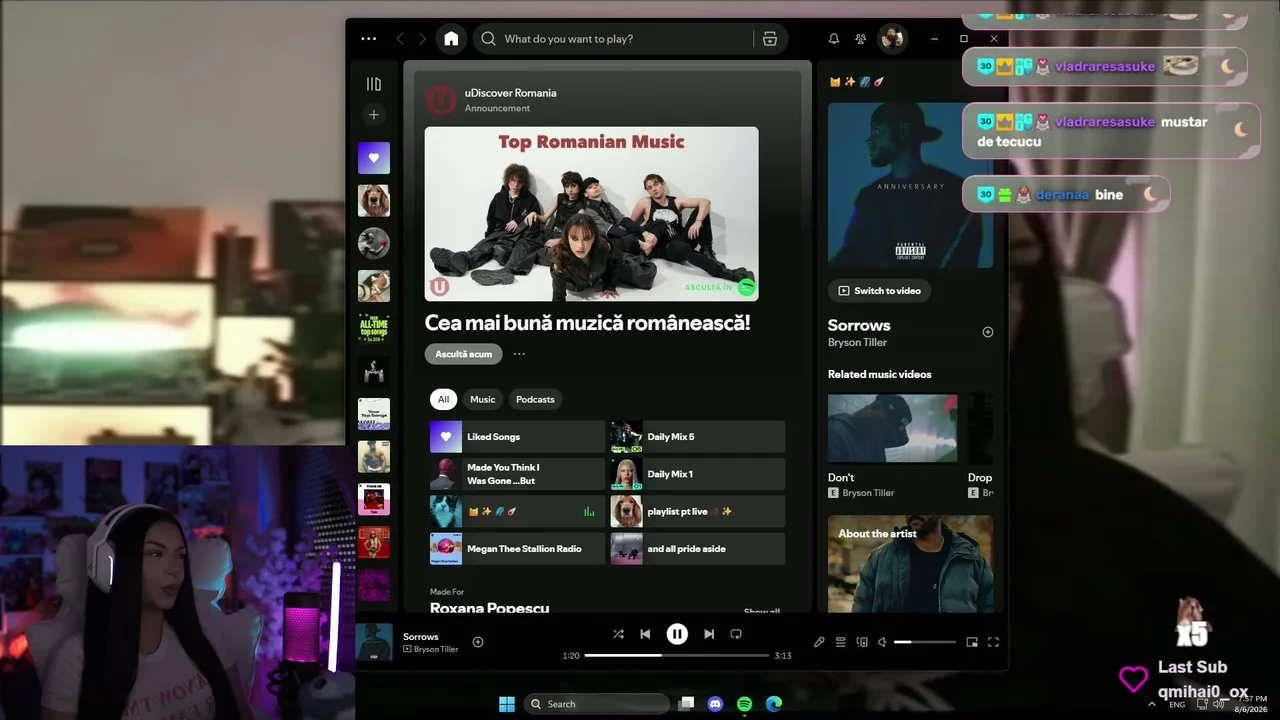This screenshot has width=1280, height=720.
Task: Click the now-playing cover in player bar
Action: pyautogui.click(x=375, y=642)
